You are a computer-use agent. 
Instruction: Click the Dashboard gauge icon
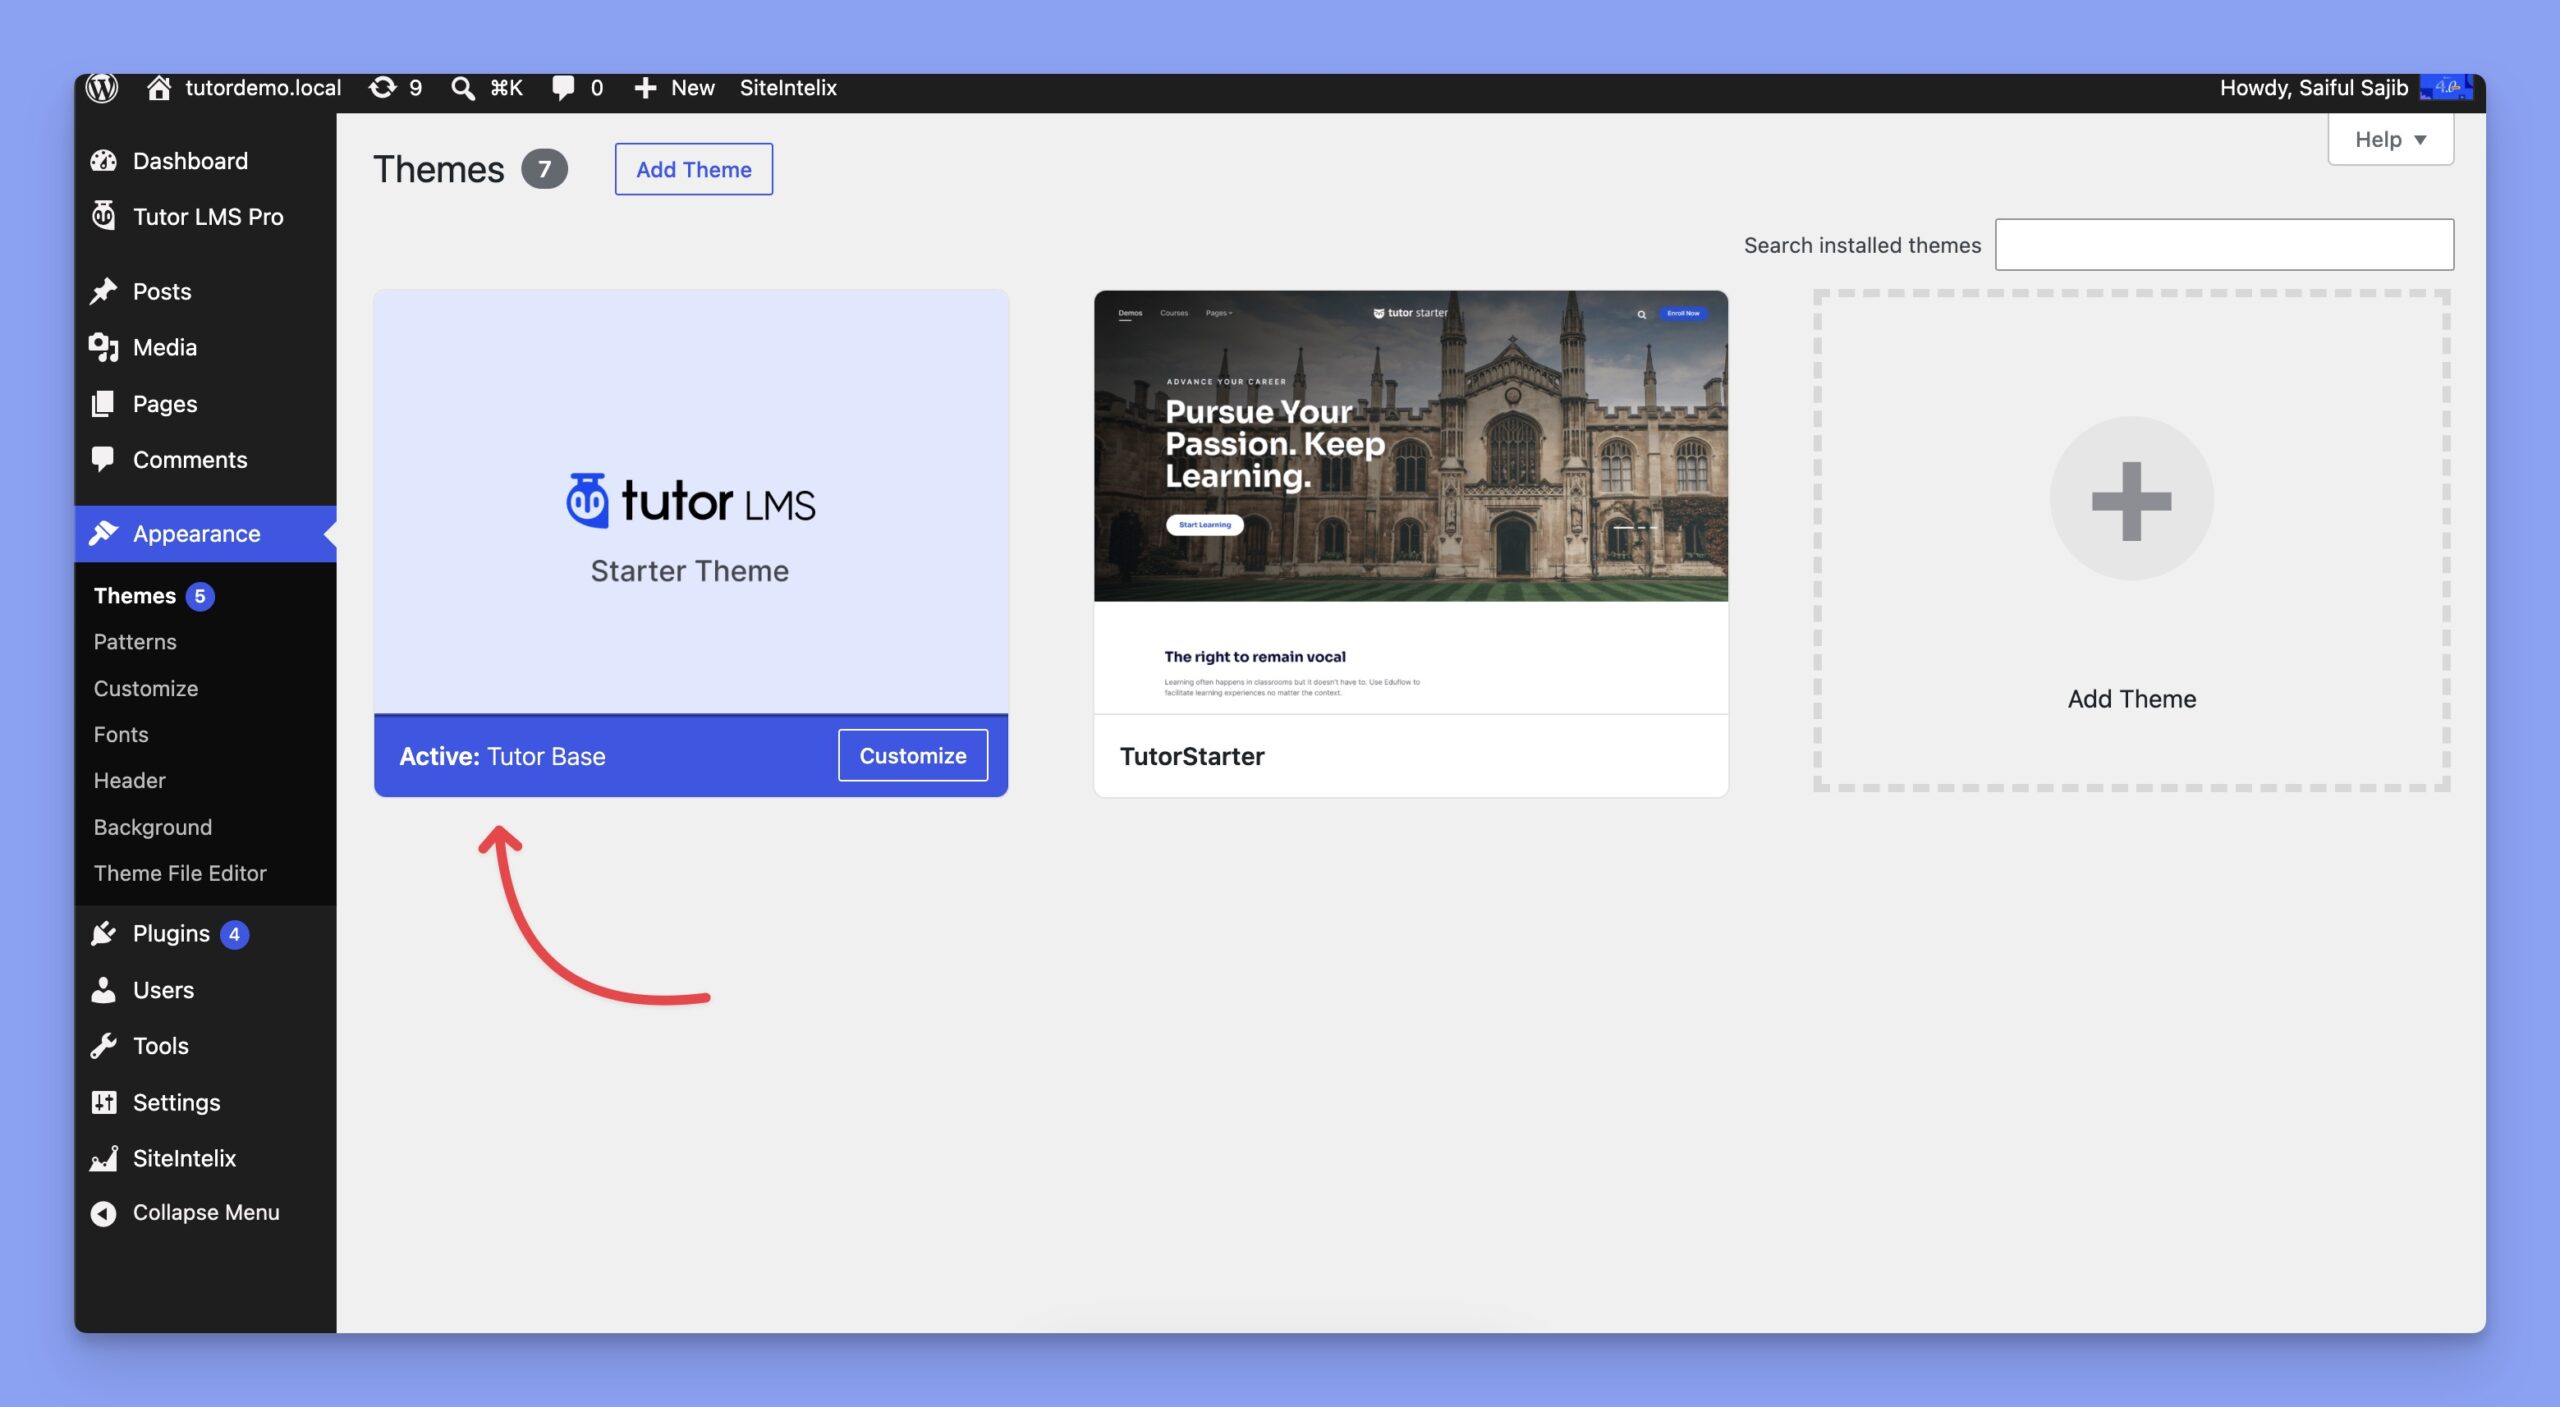(x=104, y=161)
